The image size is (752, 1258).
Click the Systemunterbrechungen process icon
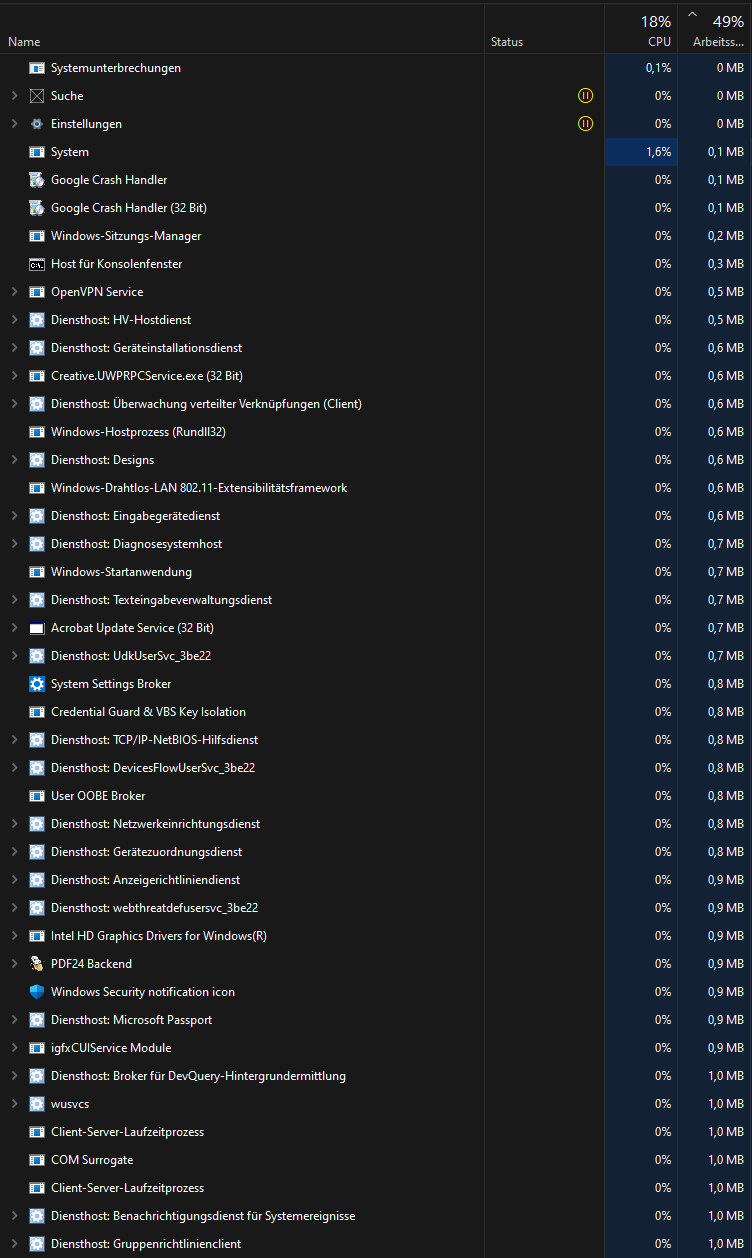pos(37,68)
